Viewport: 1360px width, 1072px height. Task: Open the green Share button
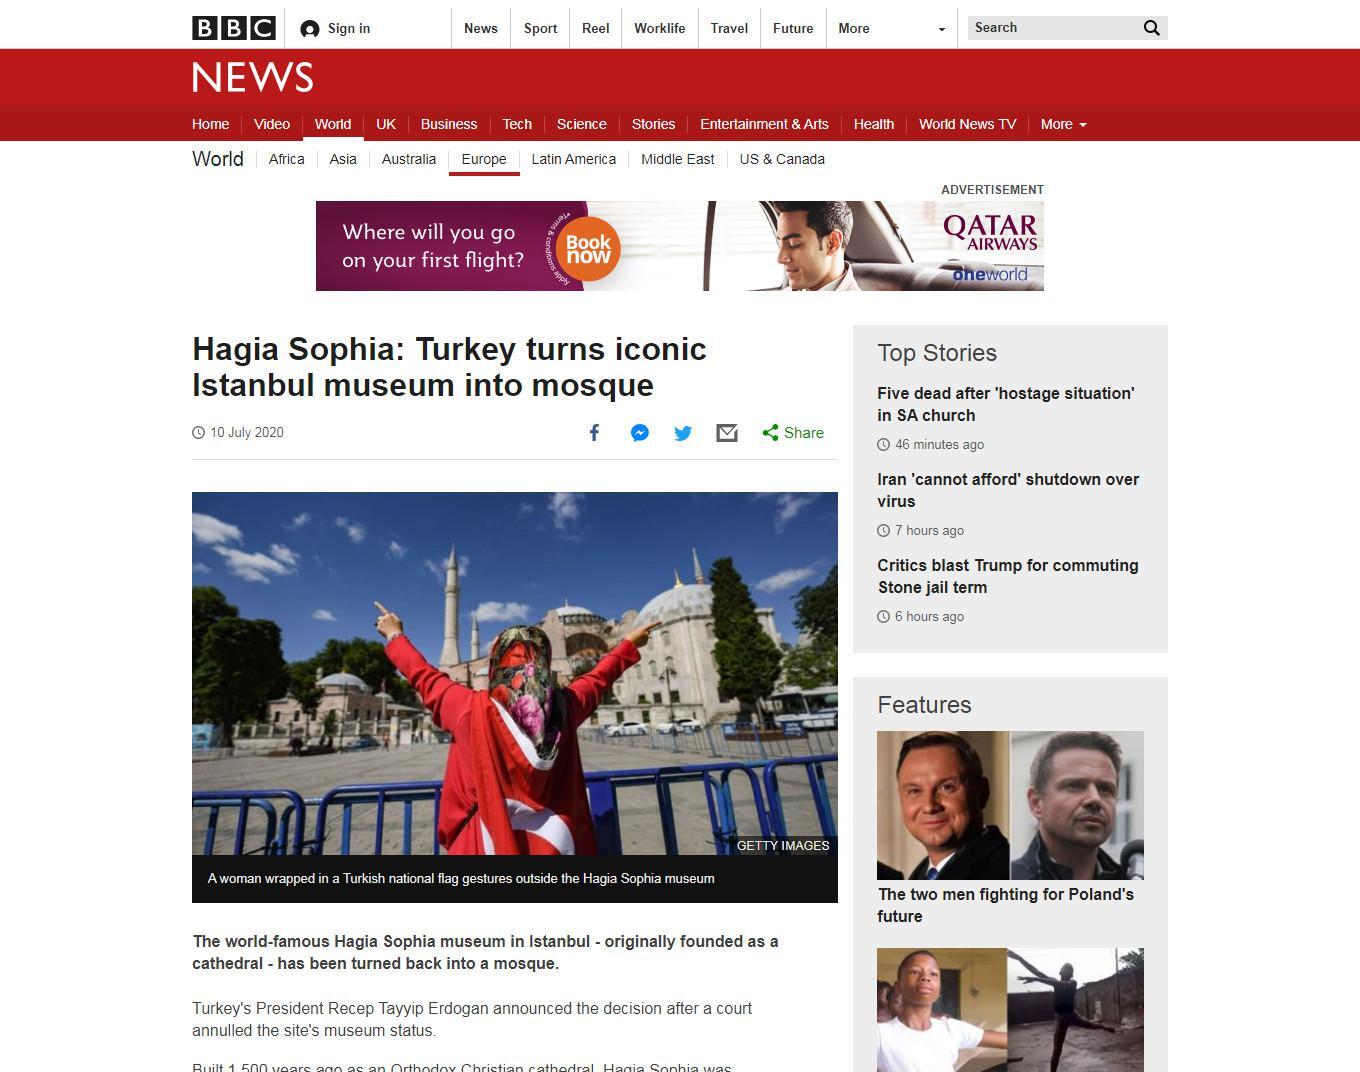(x=793, y=433)
